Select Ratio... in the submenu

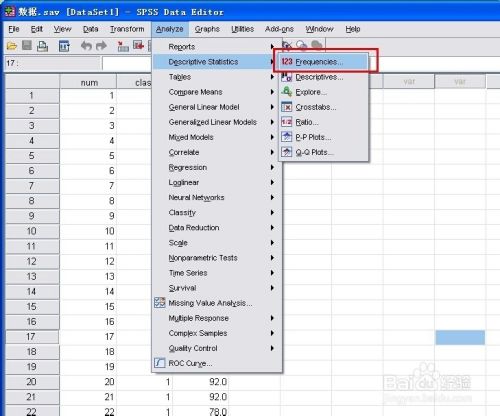pyautogui.click(x=324, y=122)
